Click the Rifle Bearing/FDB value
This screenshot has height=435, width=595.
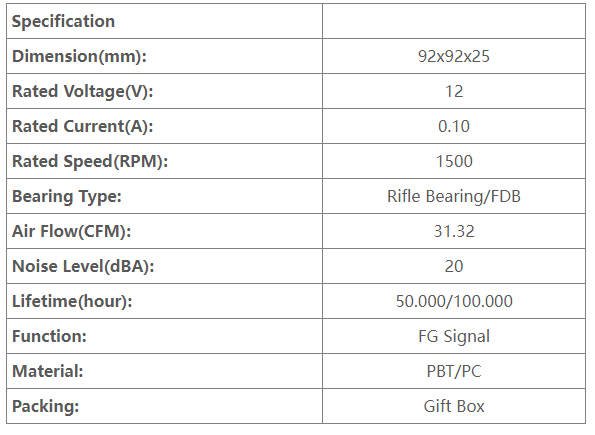[x=454, y=197]
